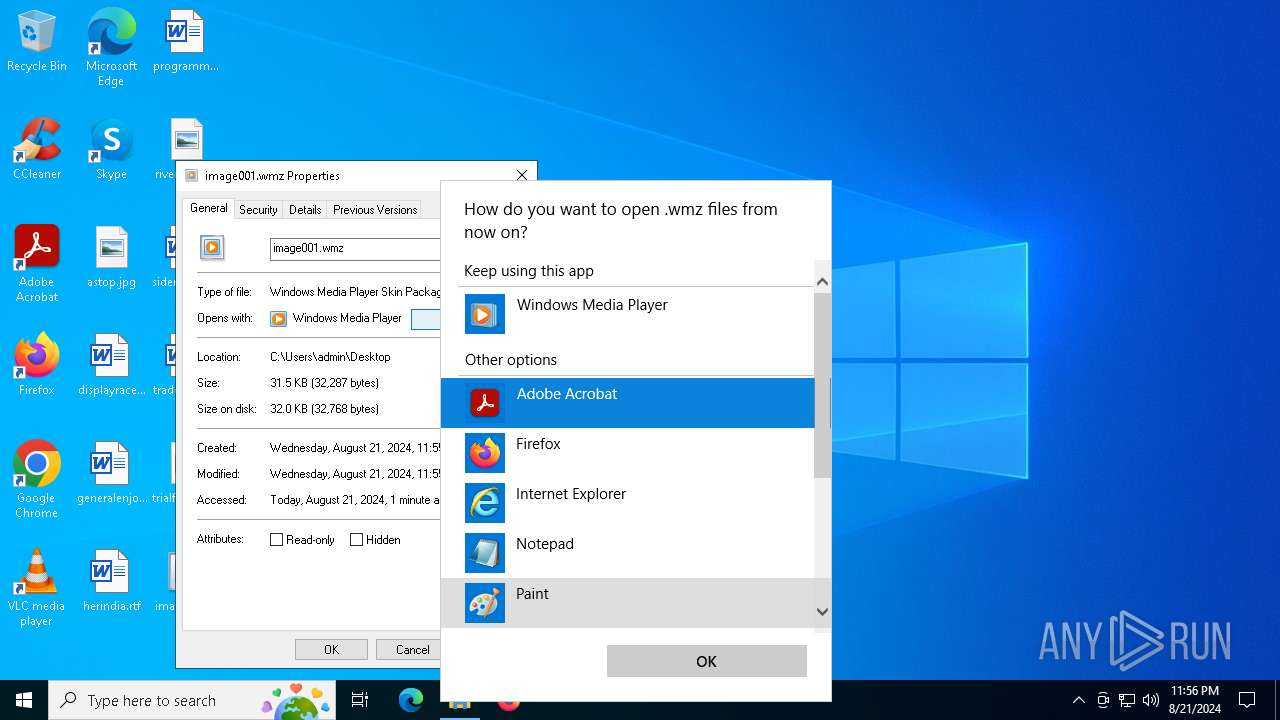Choose Paint from the app list

pyautogui.click(x=627, y=603)
